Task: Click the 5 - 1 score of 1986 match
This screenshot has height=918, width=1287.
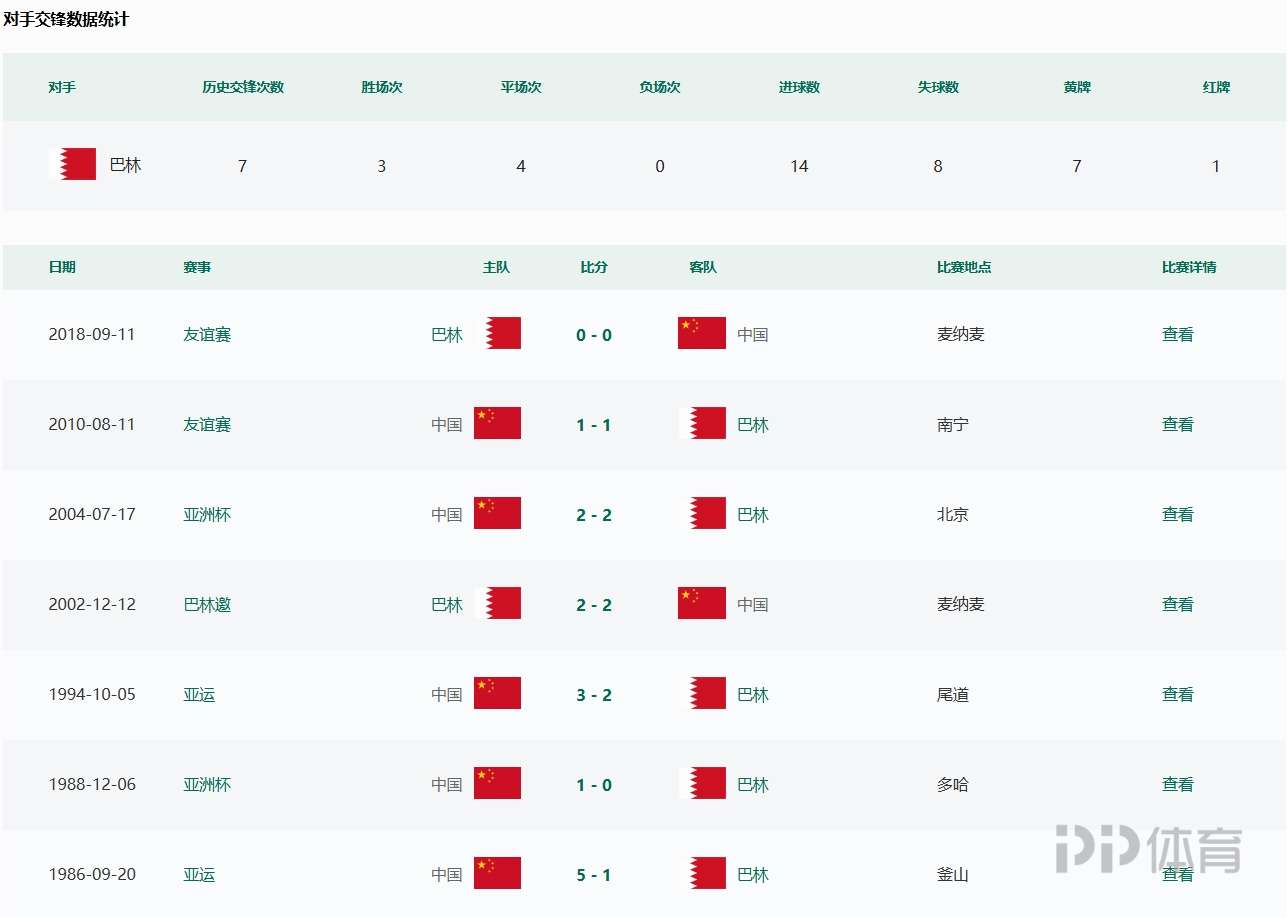Action: (594, 875)
